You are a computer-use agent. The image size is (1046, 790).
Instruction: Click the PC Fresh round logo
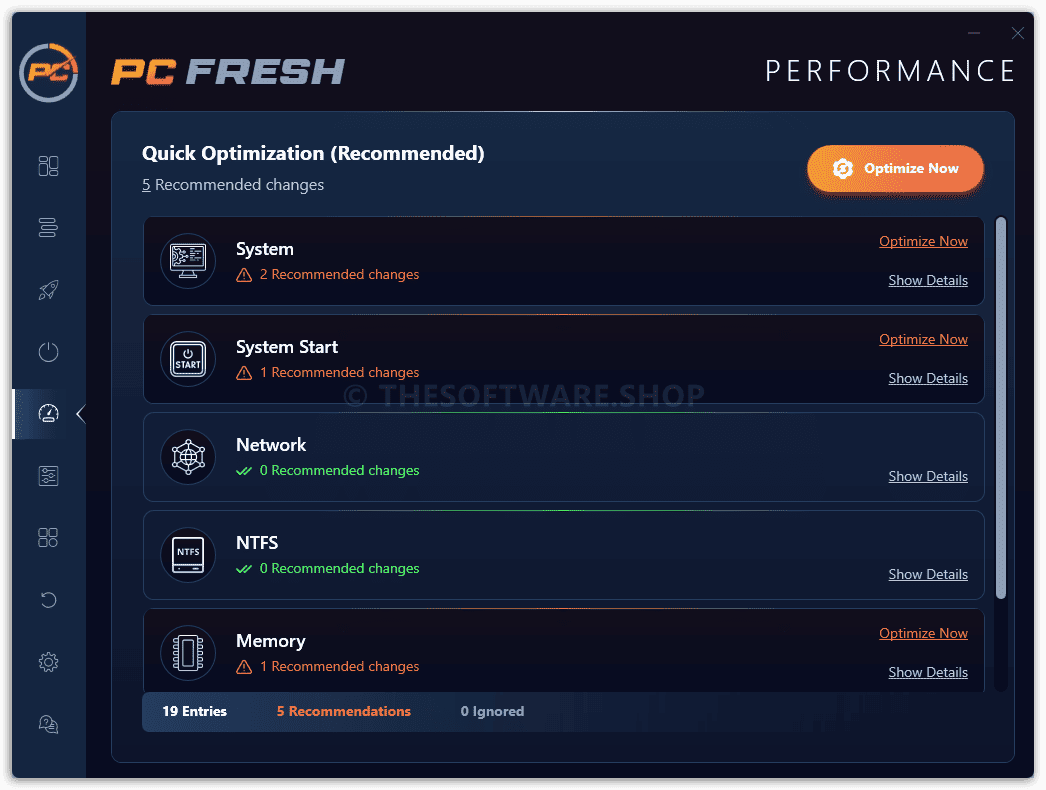coord(49,72)
